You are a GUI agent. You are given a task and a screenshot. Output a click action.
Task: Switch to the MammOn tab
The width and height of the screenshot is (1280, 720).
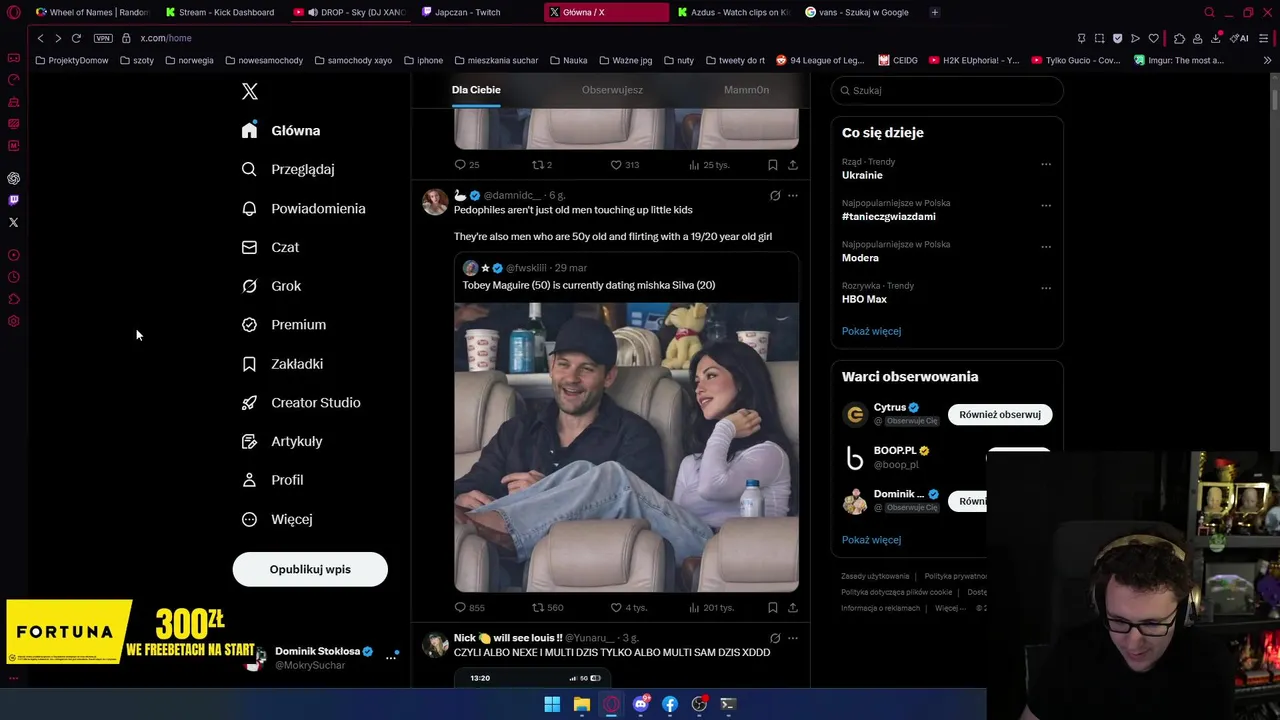pos(746,90)
